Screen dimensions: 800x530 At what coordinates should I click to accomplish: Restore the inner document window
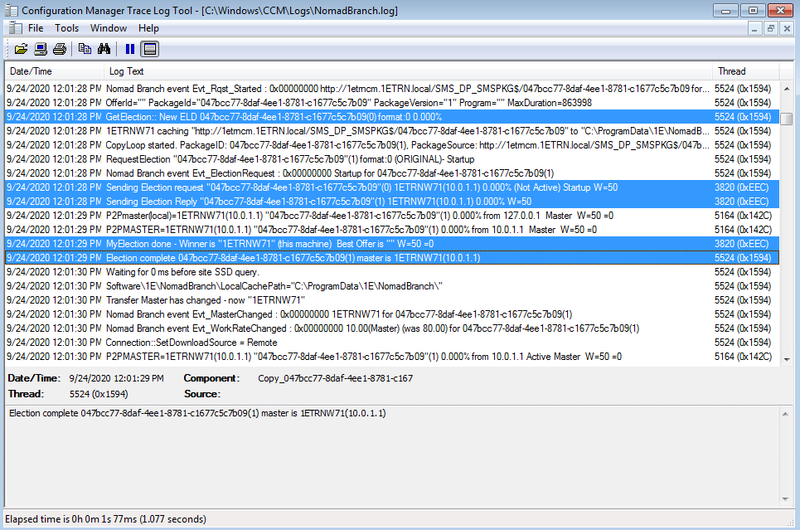(x=772, y=28)
